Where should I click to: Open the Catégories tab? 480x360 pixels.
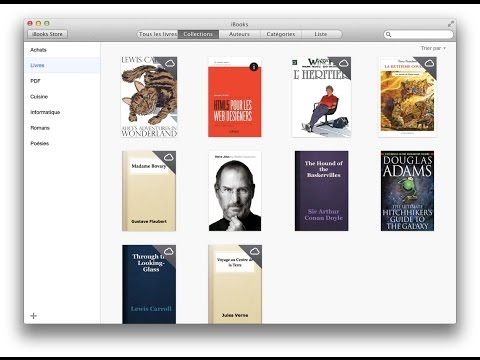[x=281, y=34]
